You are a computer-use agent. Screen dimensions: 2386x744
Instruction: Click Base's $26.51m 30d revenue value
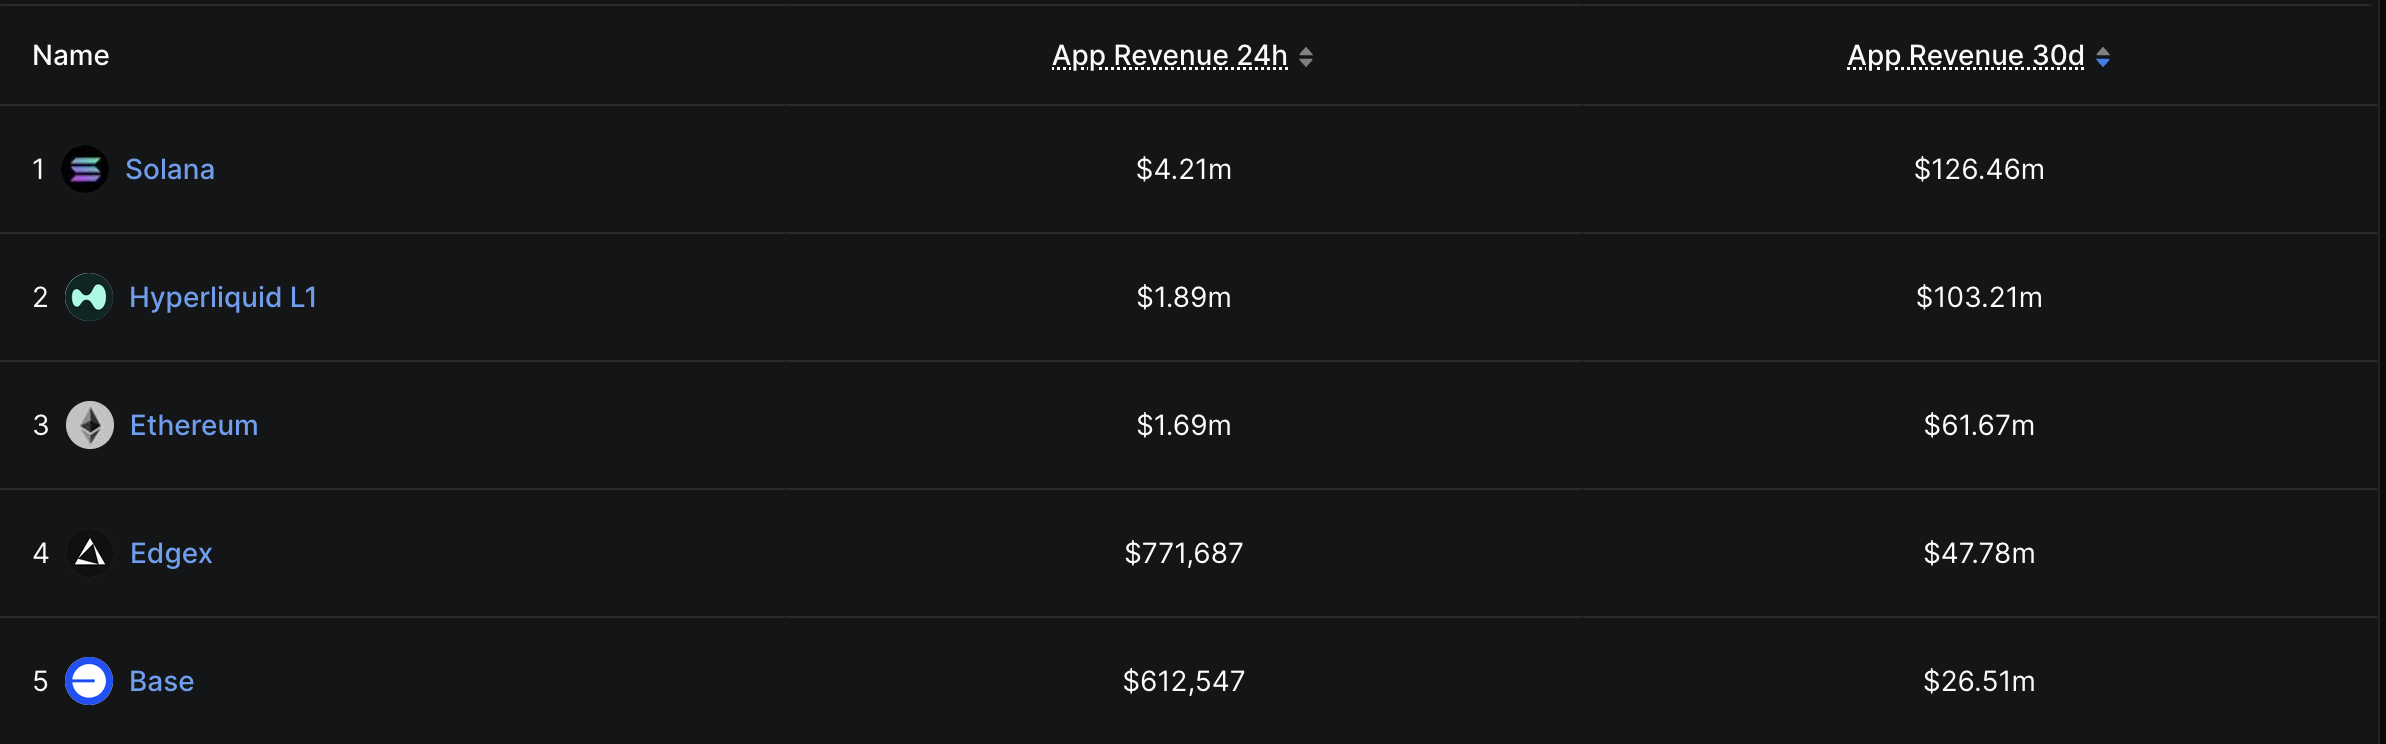point(1979,681)
